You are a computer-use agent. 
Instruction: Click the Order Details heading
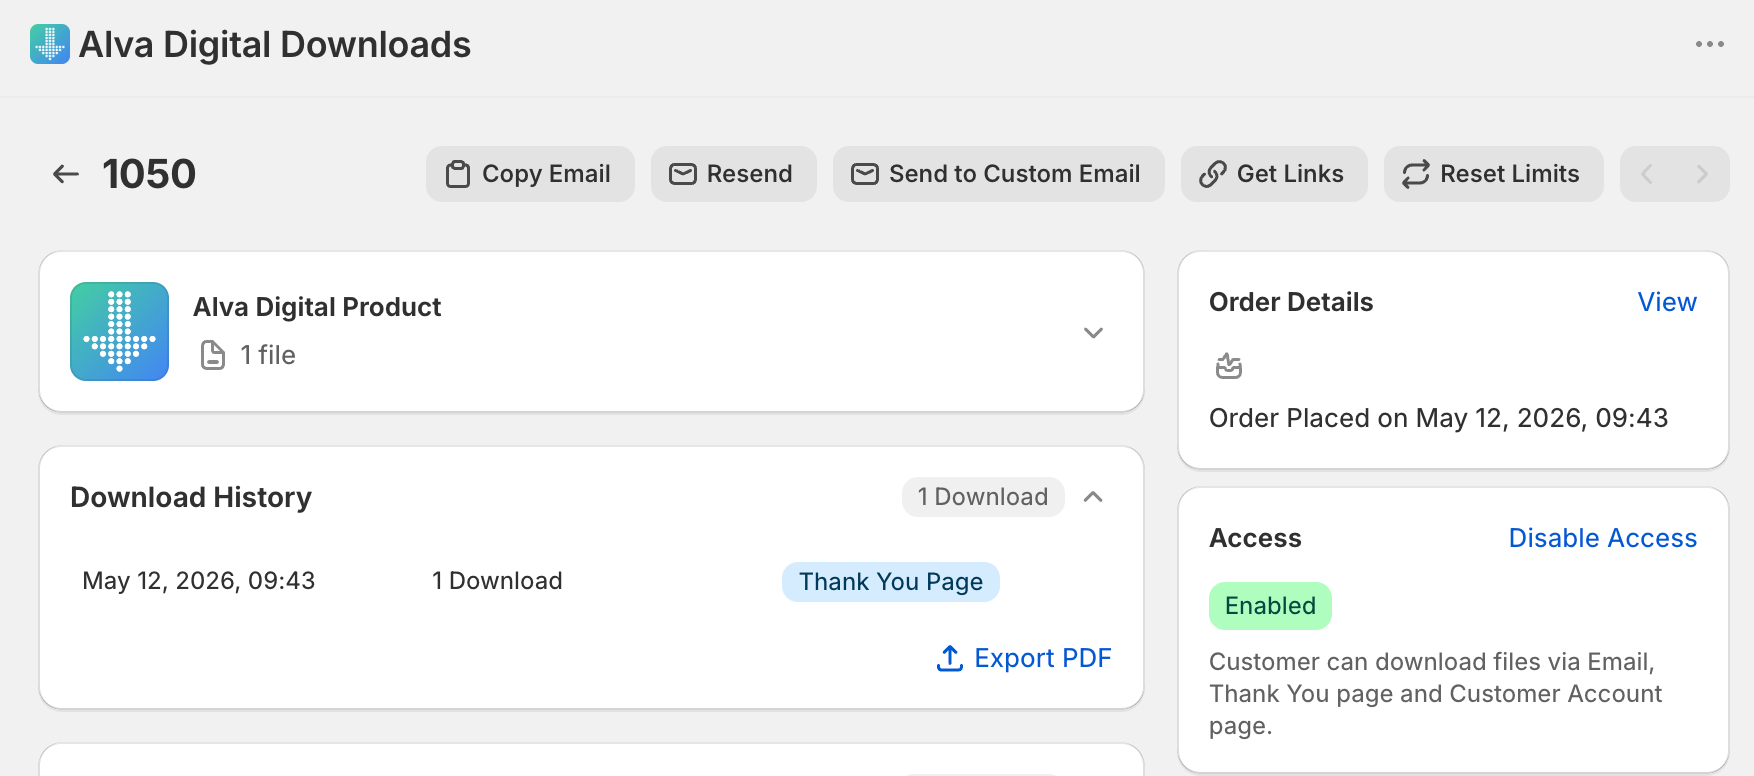pos(1291,302)
